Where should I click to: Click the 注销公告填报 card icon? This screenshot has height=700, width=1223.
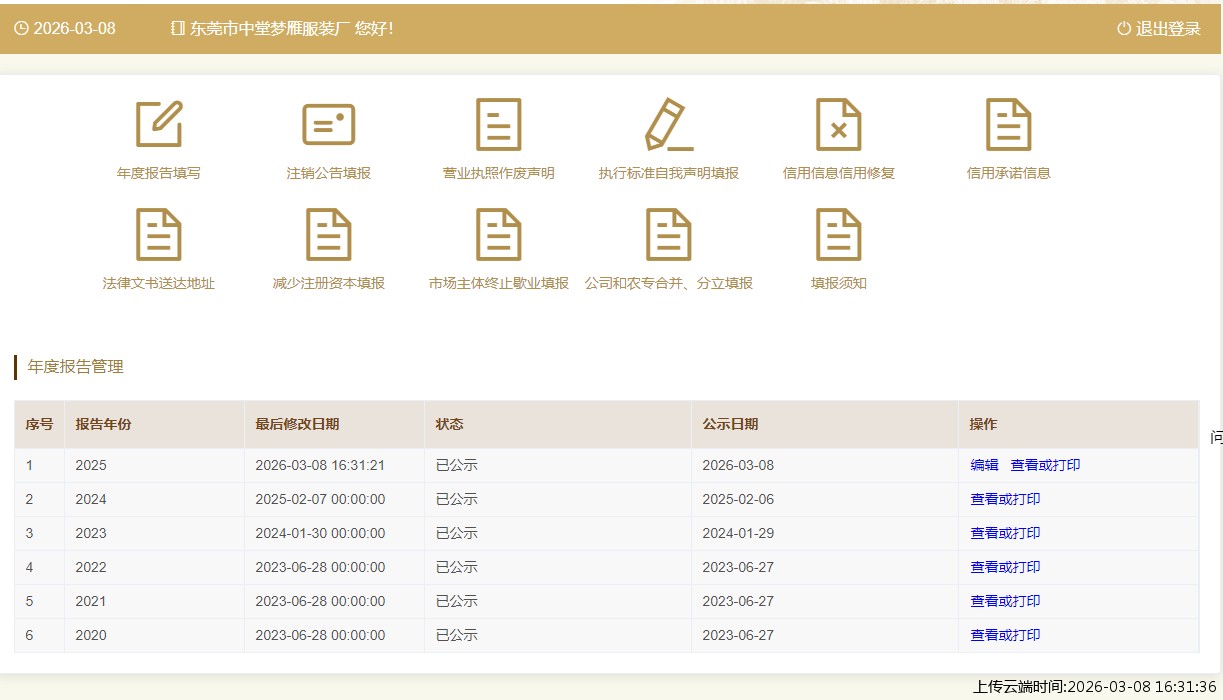click(329, 125)
